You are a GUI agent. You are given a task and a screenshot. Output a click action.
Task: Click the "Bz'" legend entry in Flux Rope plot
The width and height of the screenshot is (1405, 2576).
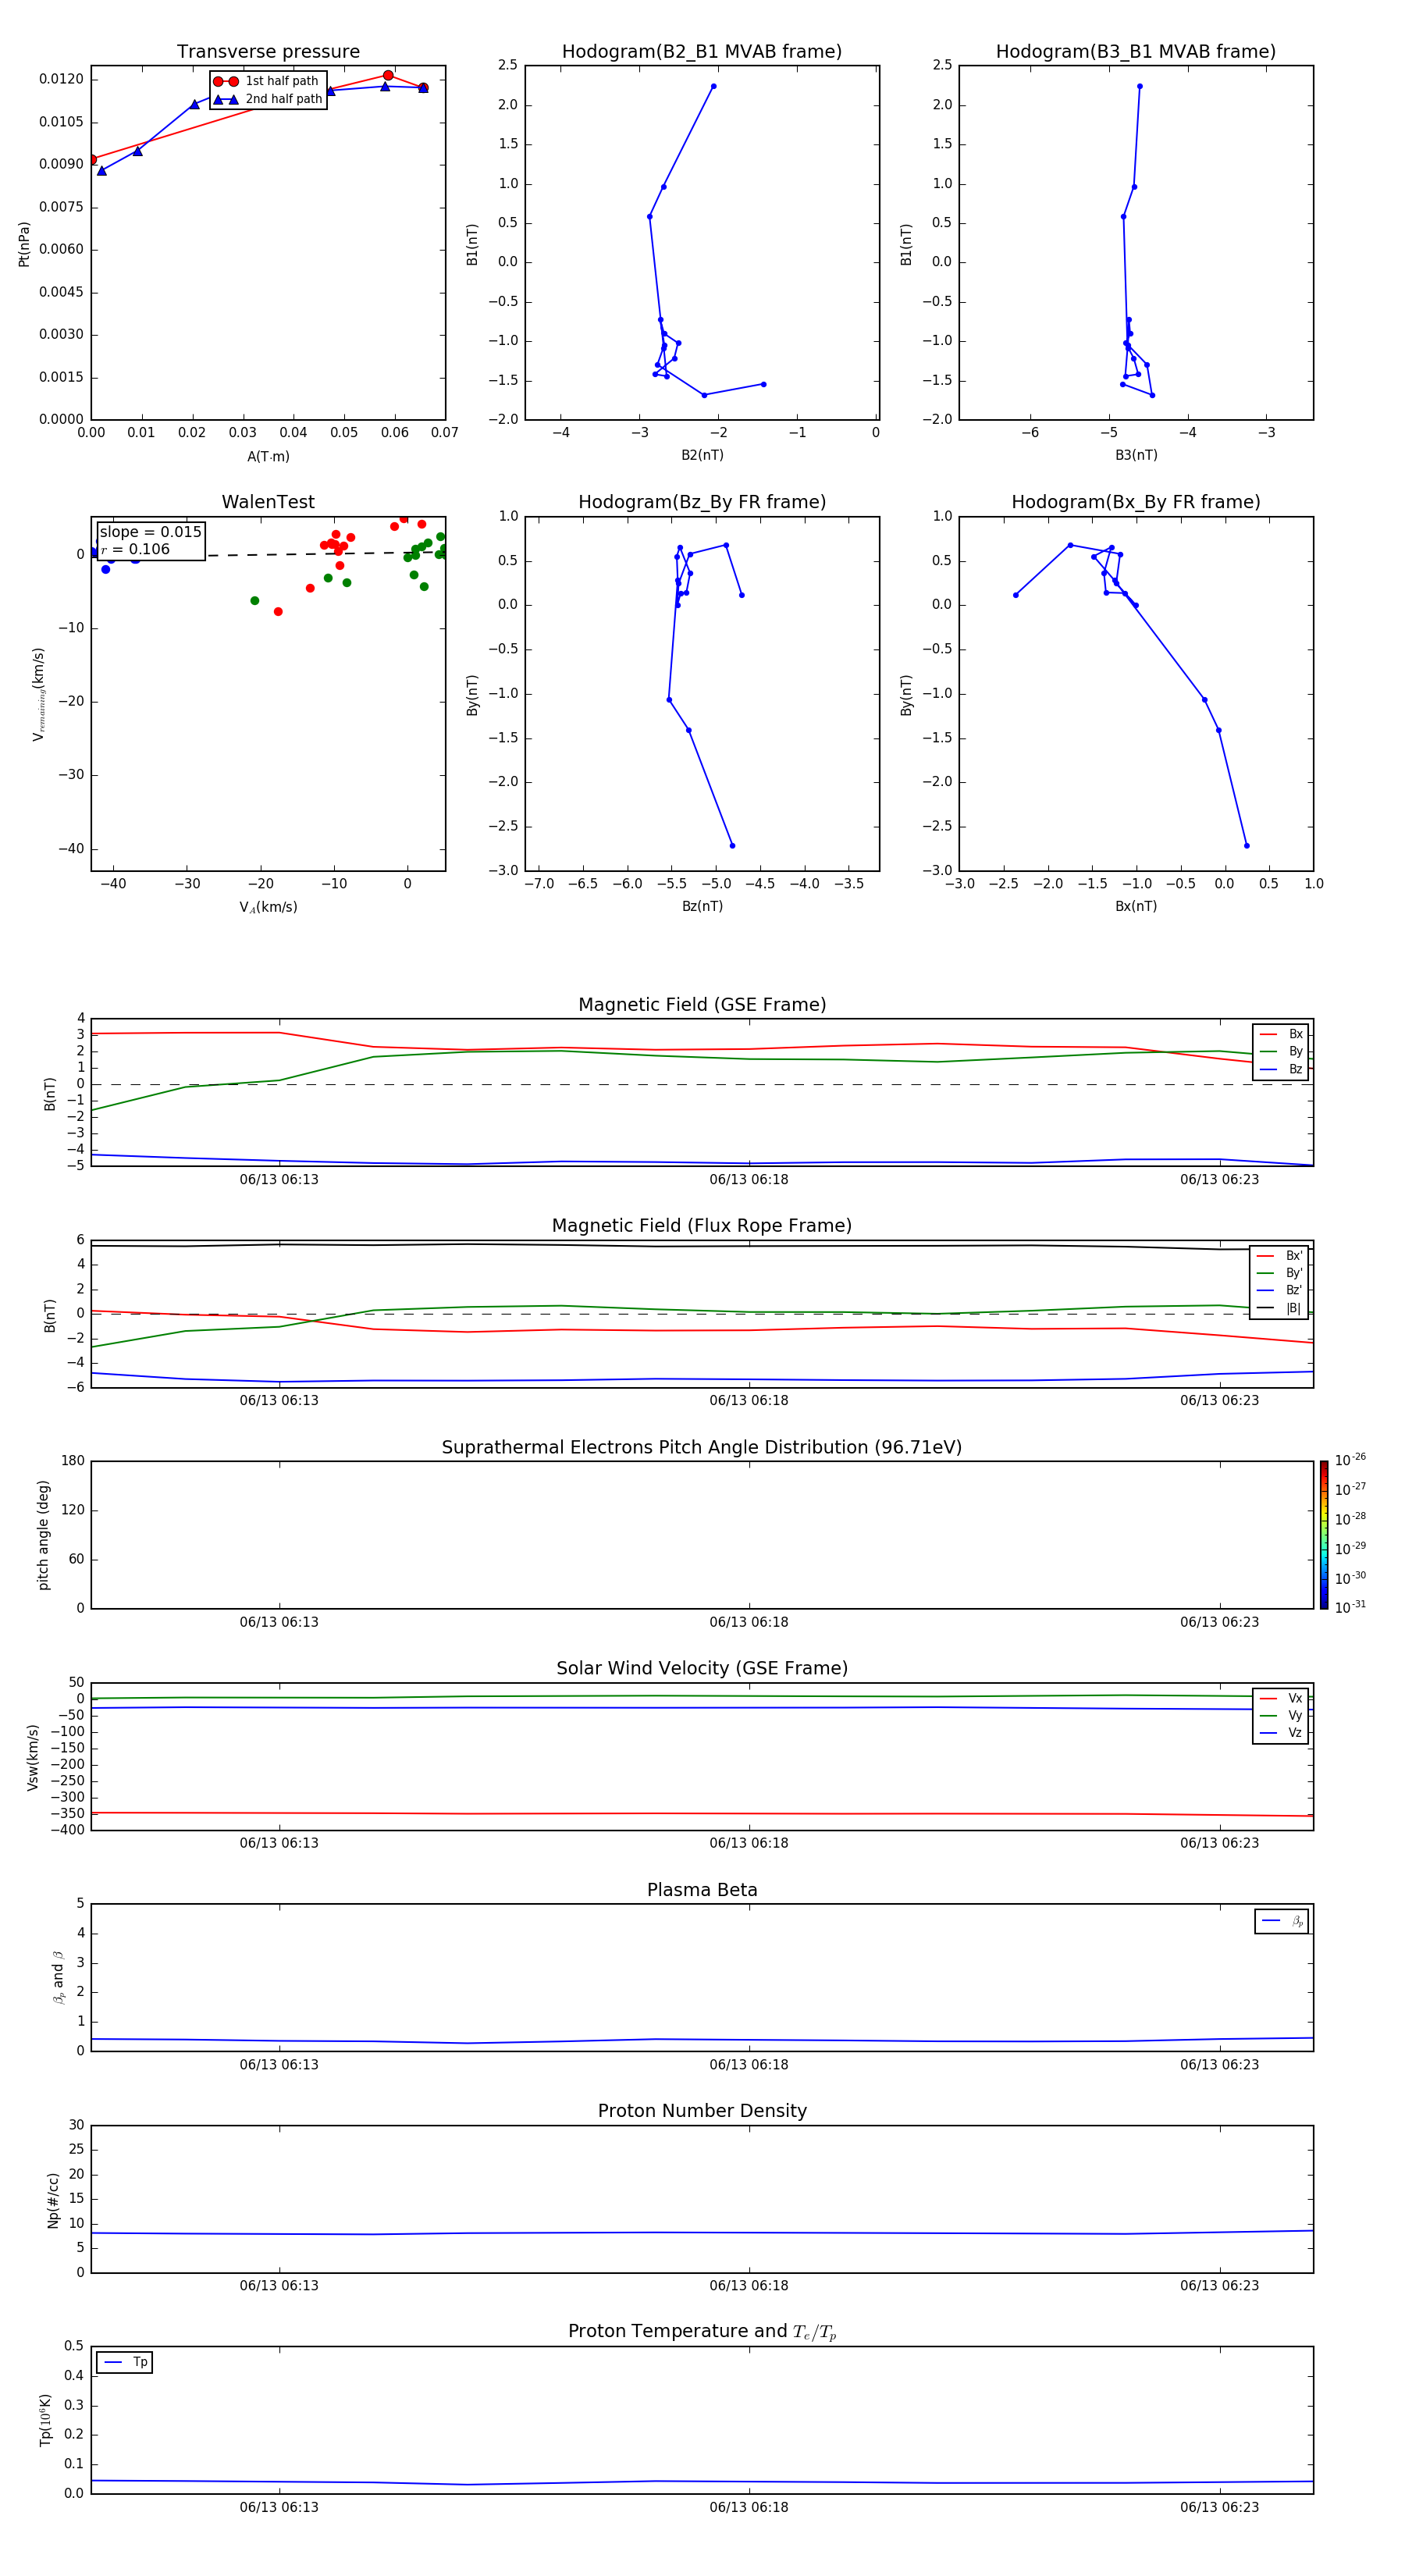coord(1279,1291)
